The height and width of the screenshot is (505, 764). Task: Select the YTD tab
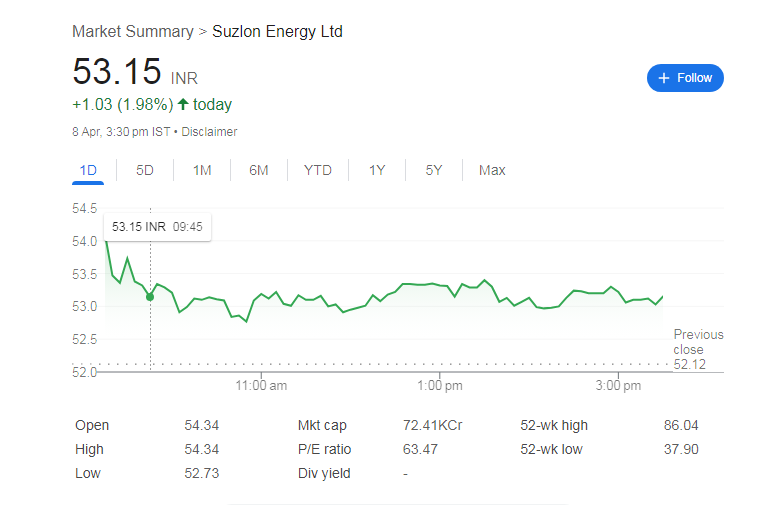[317, 170]
